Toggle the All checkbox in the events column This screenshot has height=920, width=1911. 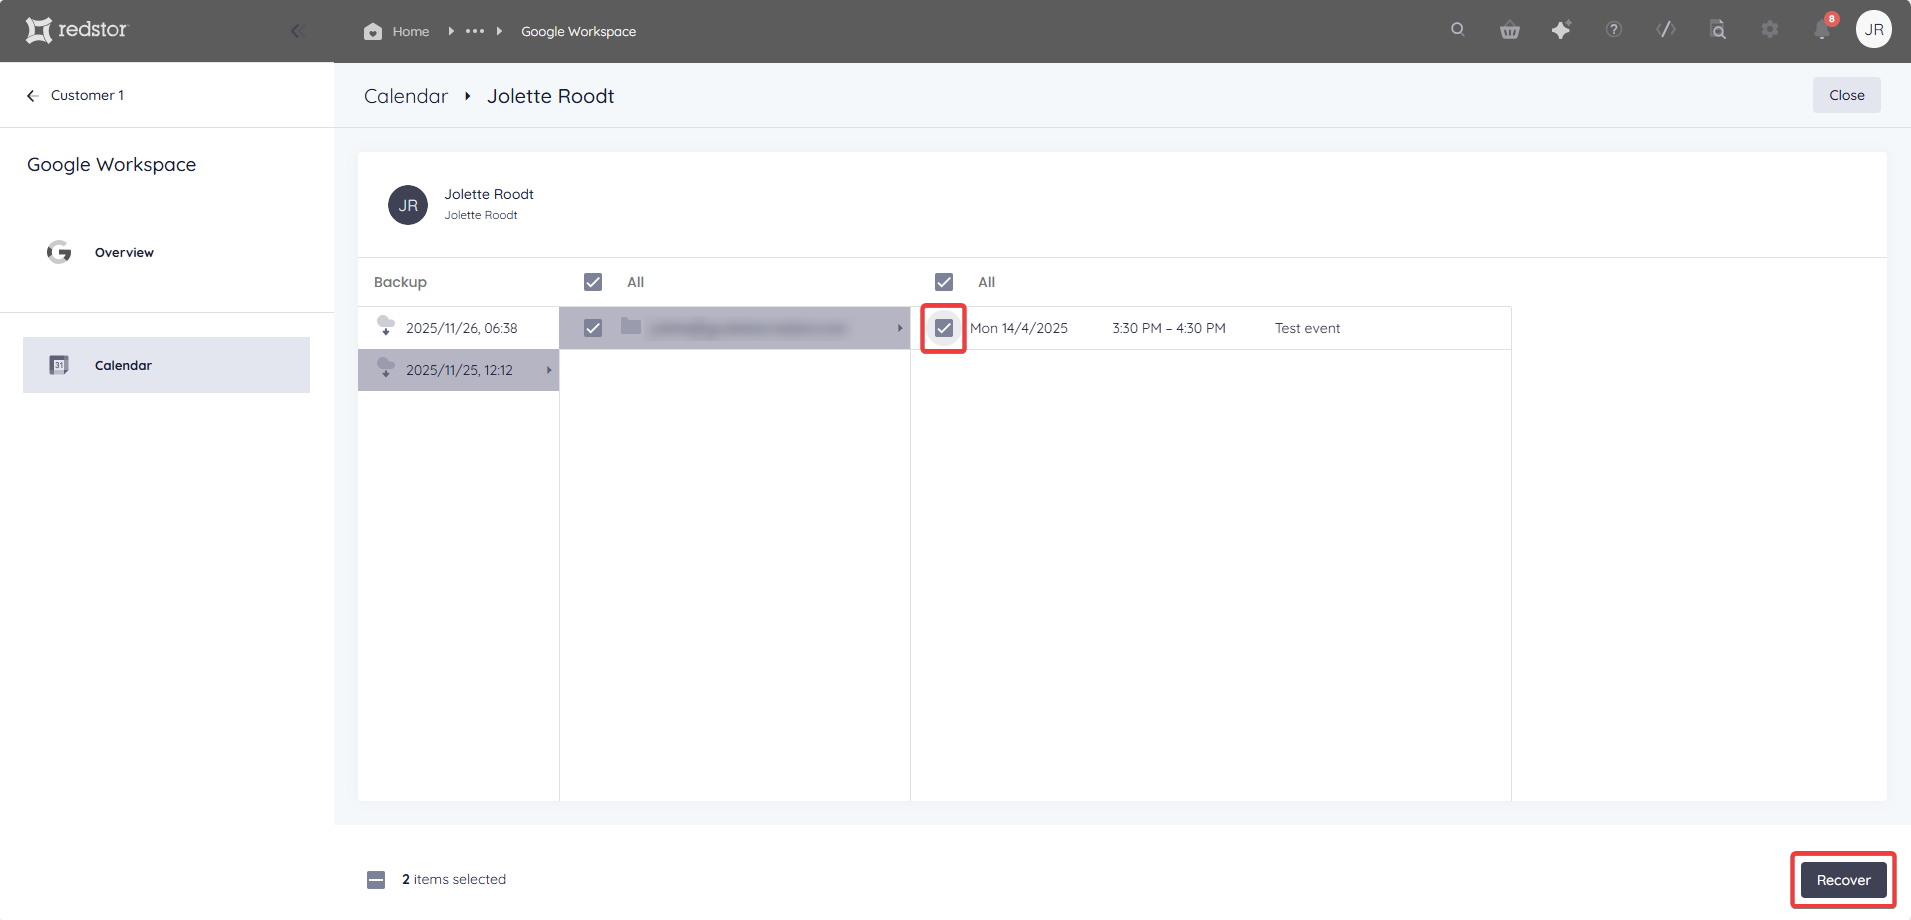[x=944, y=282]
